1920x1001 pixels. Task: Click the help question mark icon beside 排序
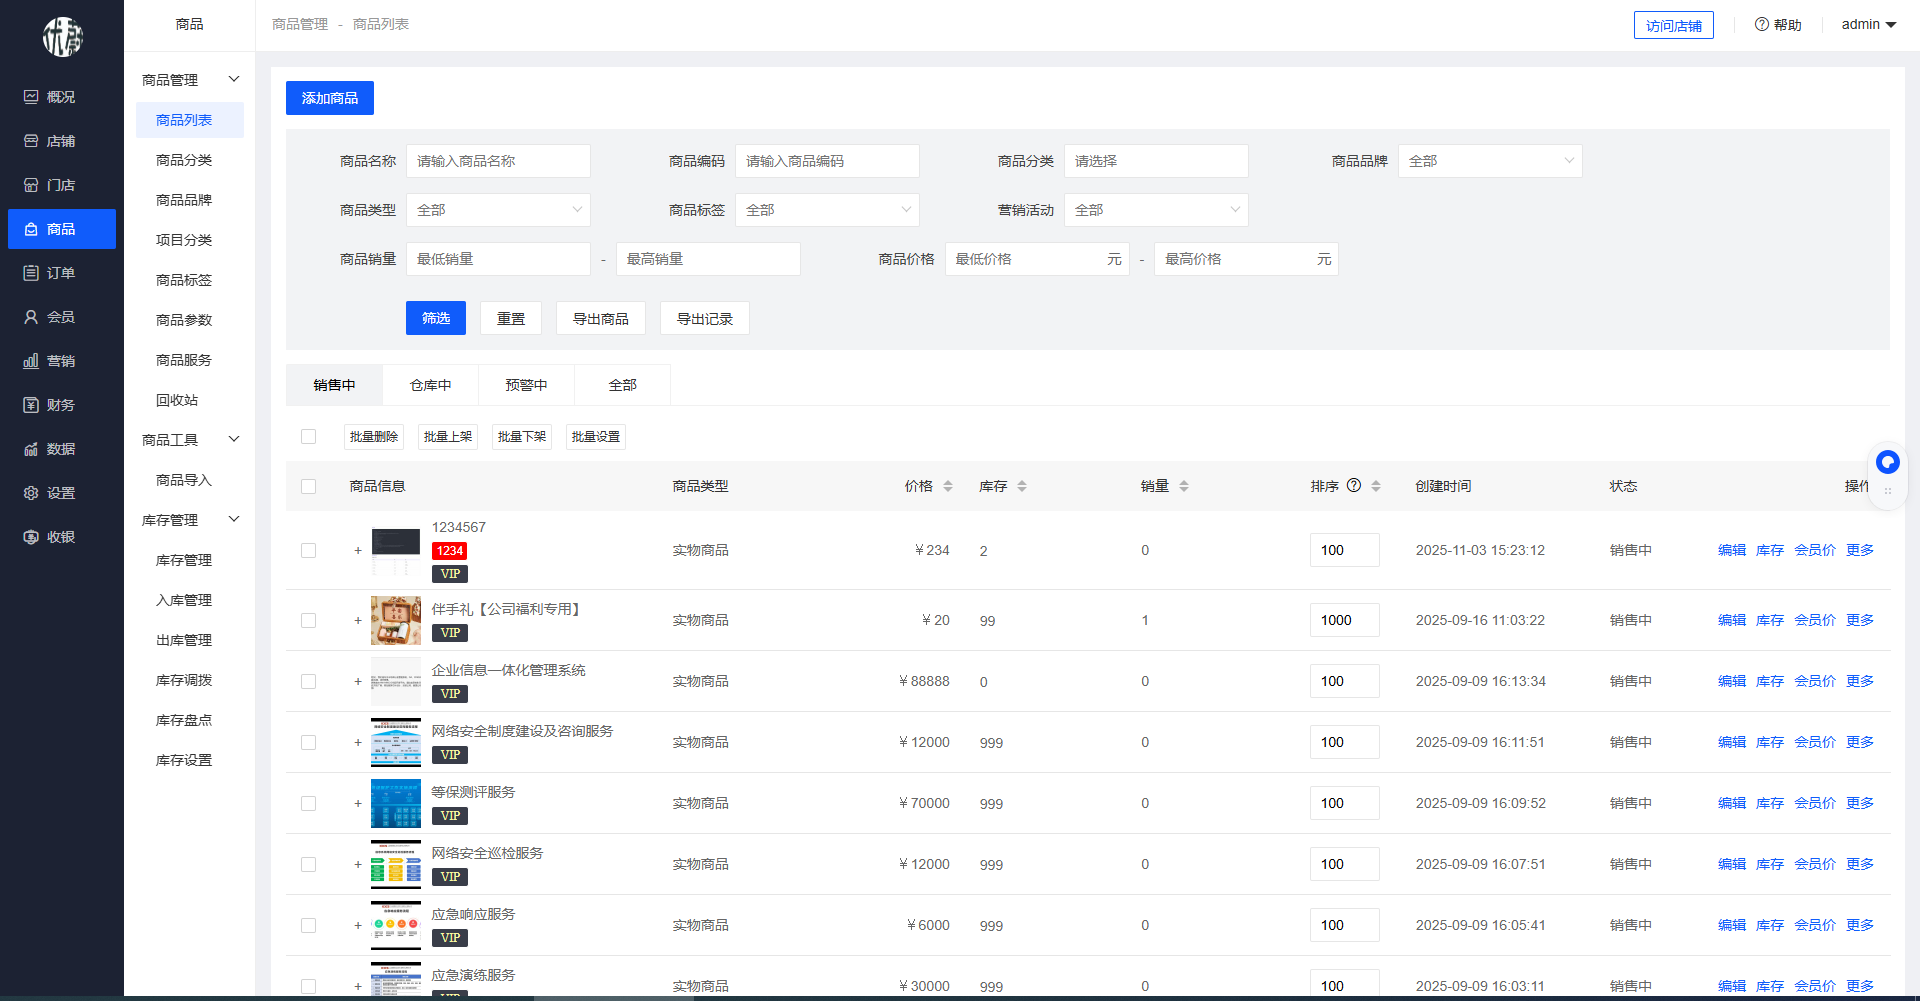tap(1354, 486)
